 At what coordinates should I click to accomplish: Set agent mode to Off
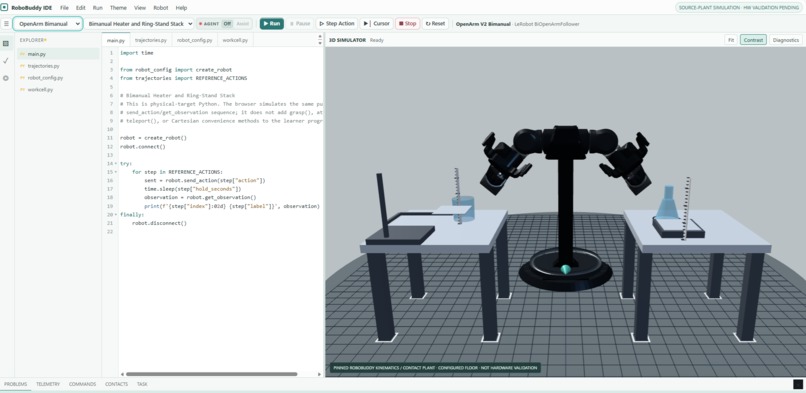[x=227, y=24]
